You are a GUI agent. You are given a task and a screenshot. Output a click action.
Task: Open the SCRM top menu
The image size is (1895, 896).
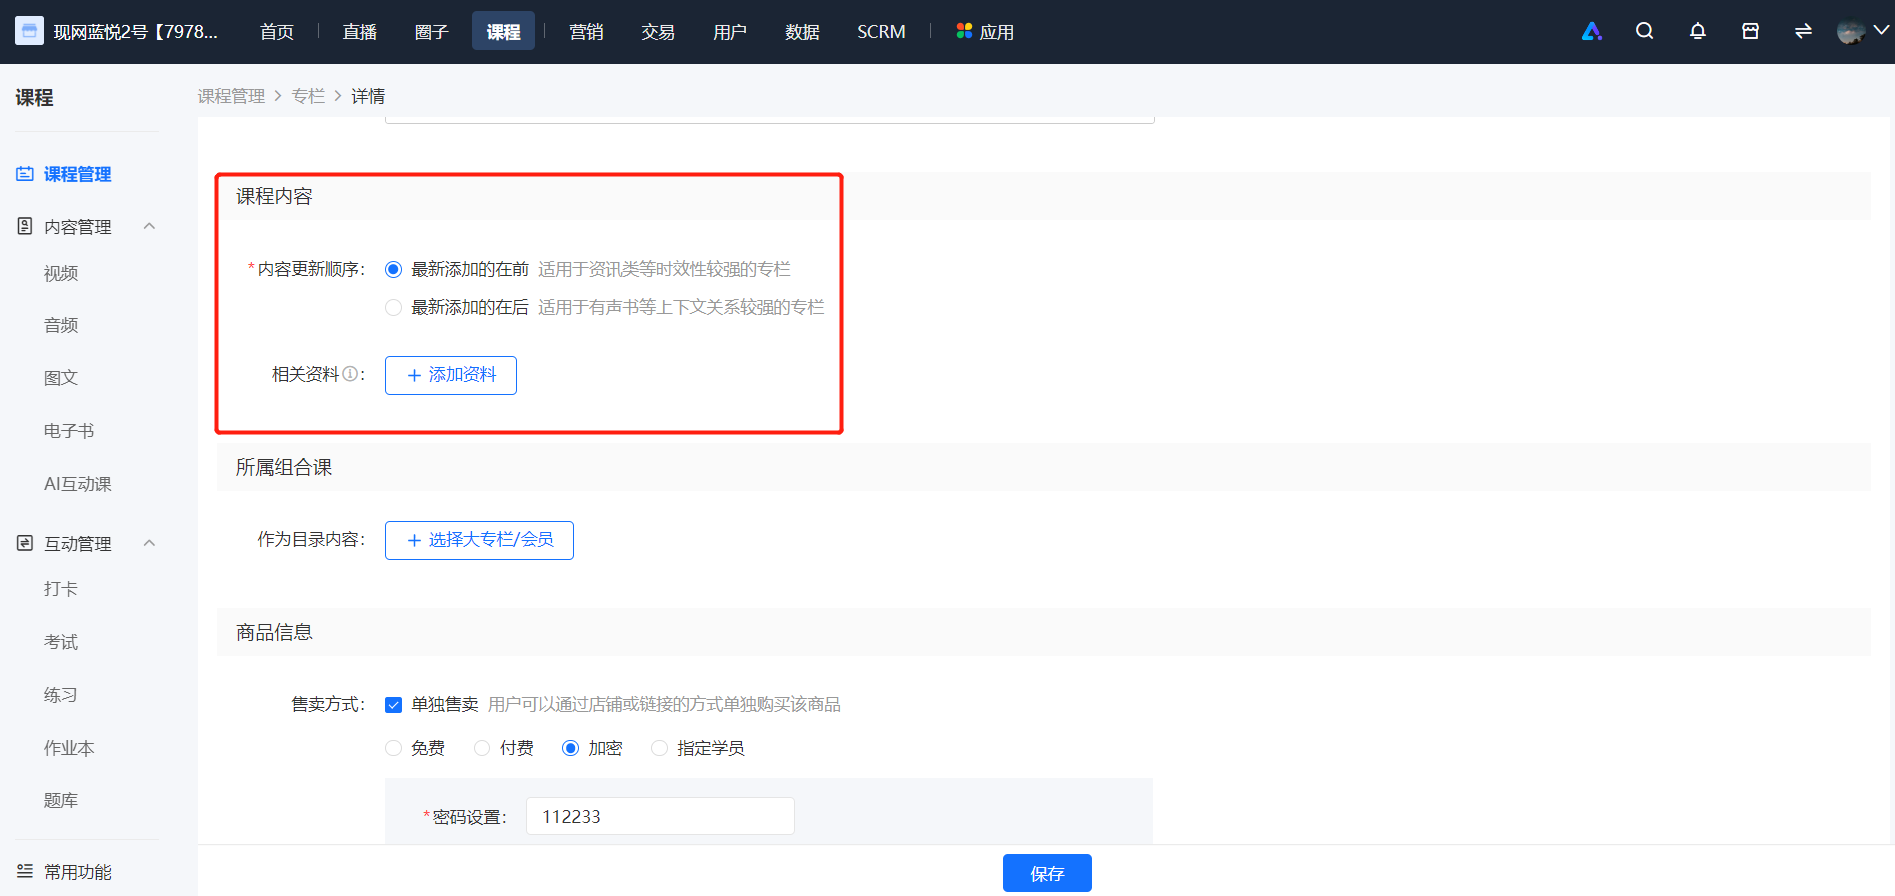coord(881,31)
